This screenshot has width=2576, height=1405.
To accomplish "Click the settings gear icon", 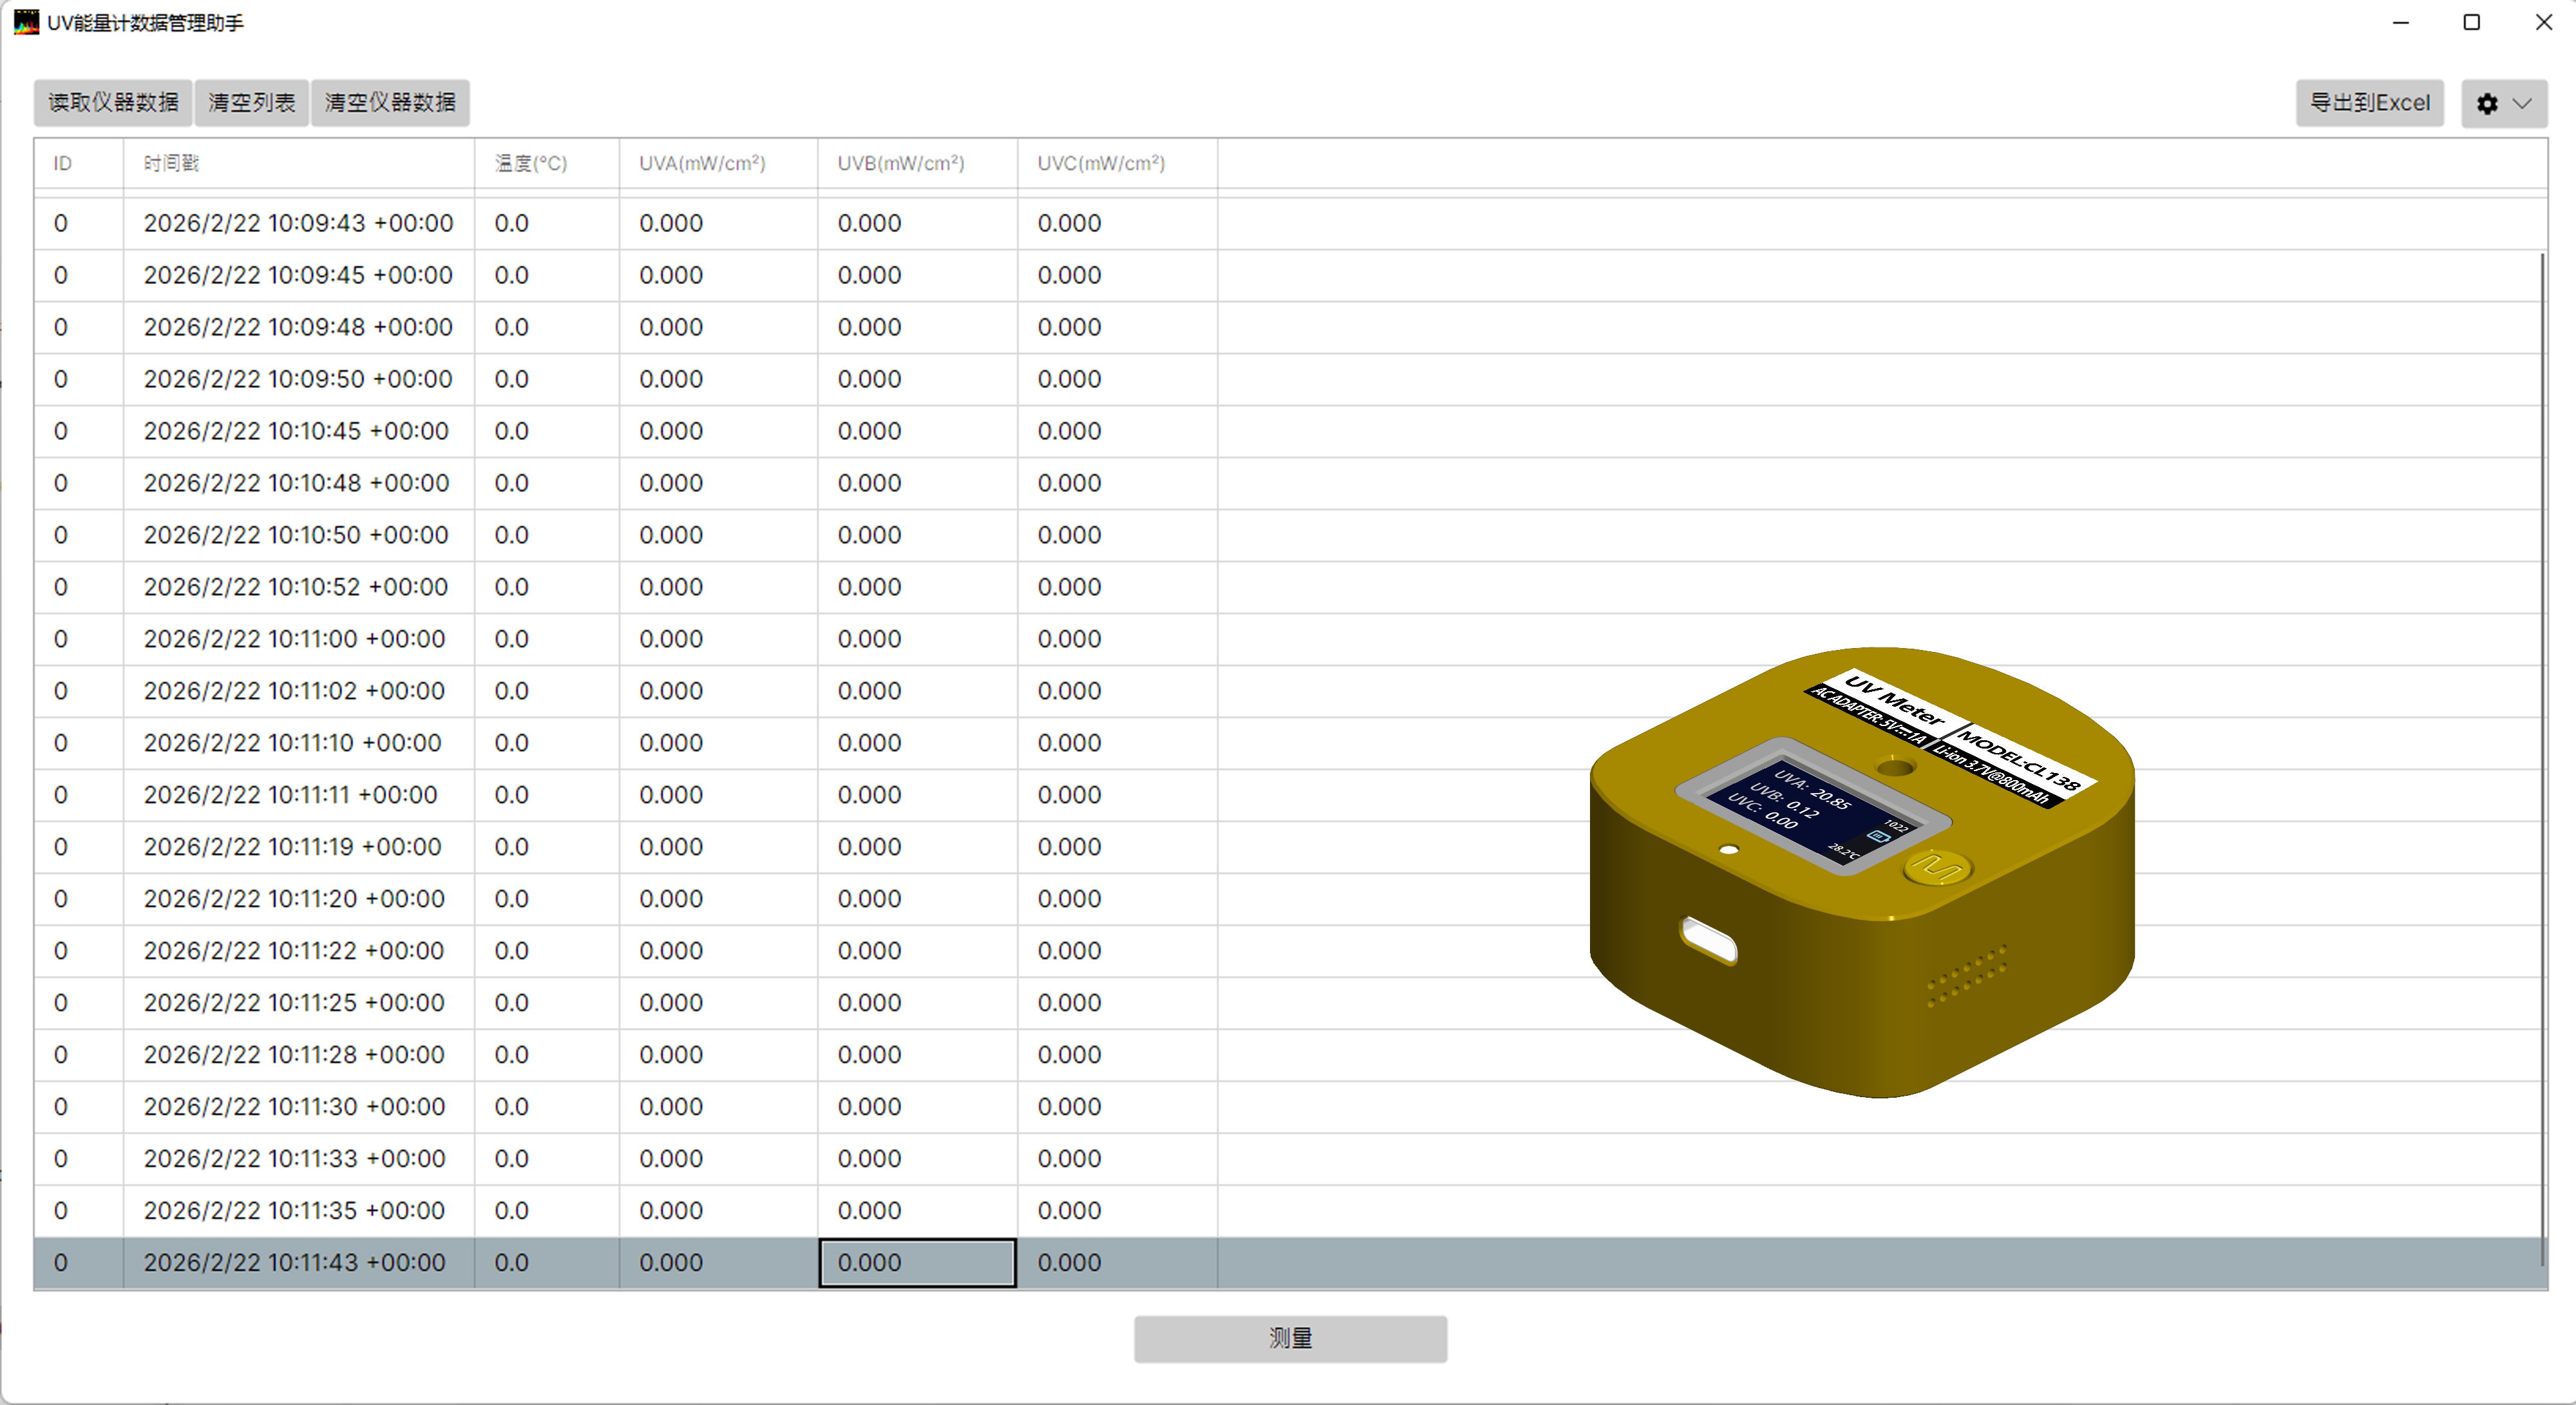I will coord(2487,103).
